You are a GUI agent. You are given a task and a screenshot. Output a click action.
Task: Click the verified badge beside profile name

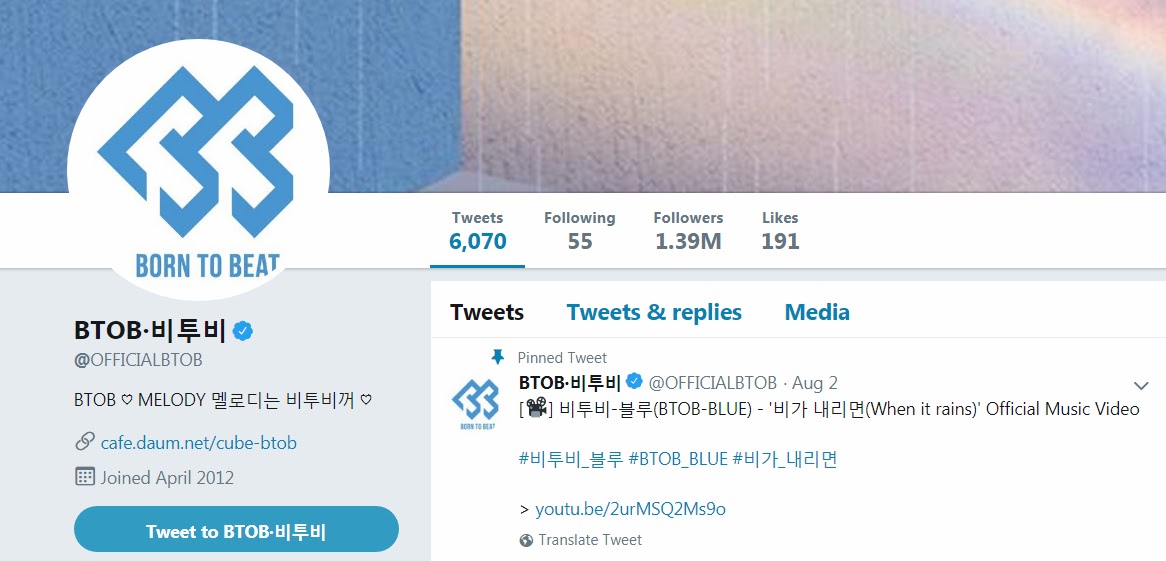[242, 331]
